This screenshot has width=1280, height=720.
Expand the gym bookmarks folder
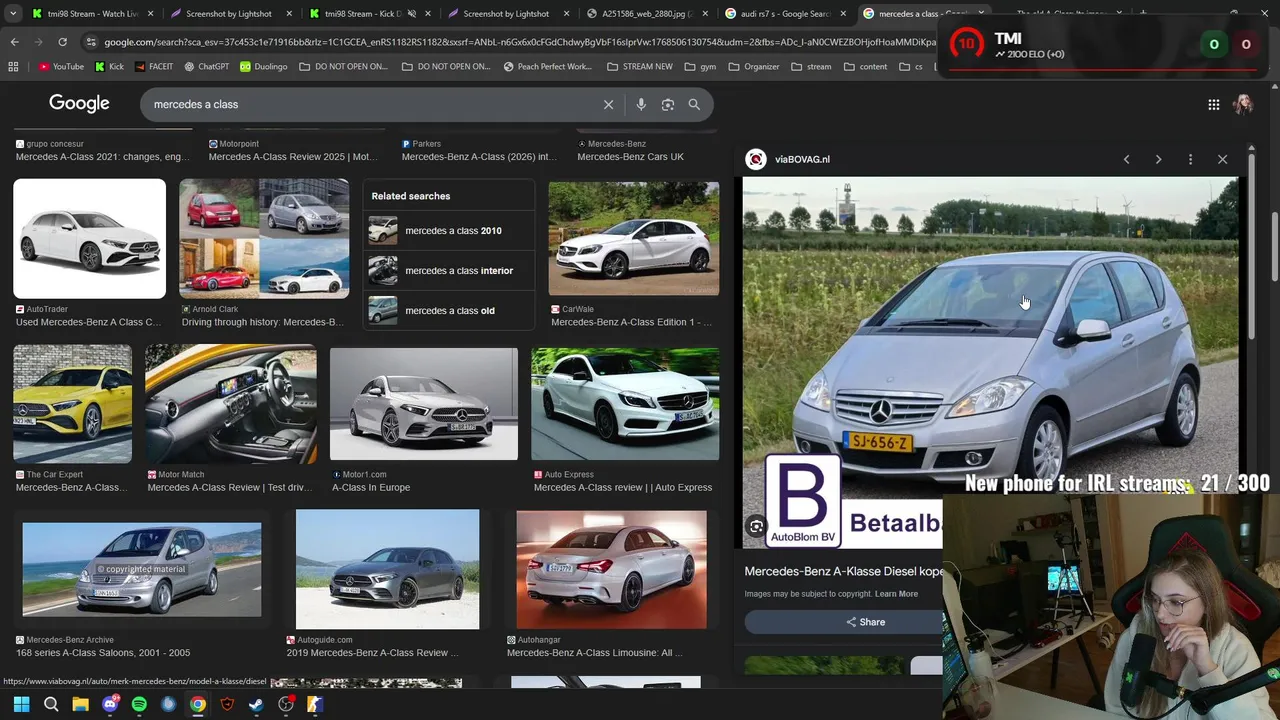click(x=700, y=66)
